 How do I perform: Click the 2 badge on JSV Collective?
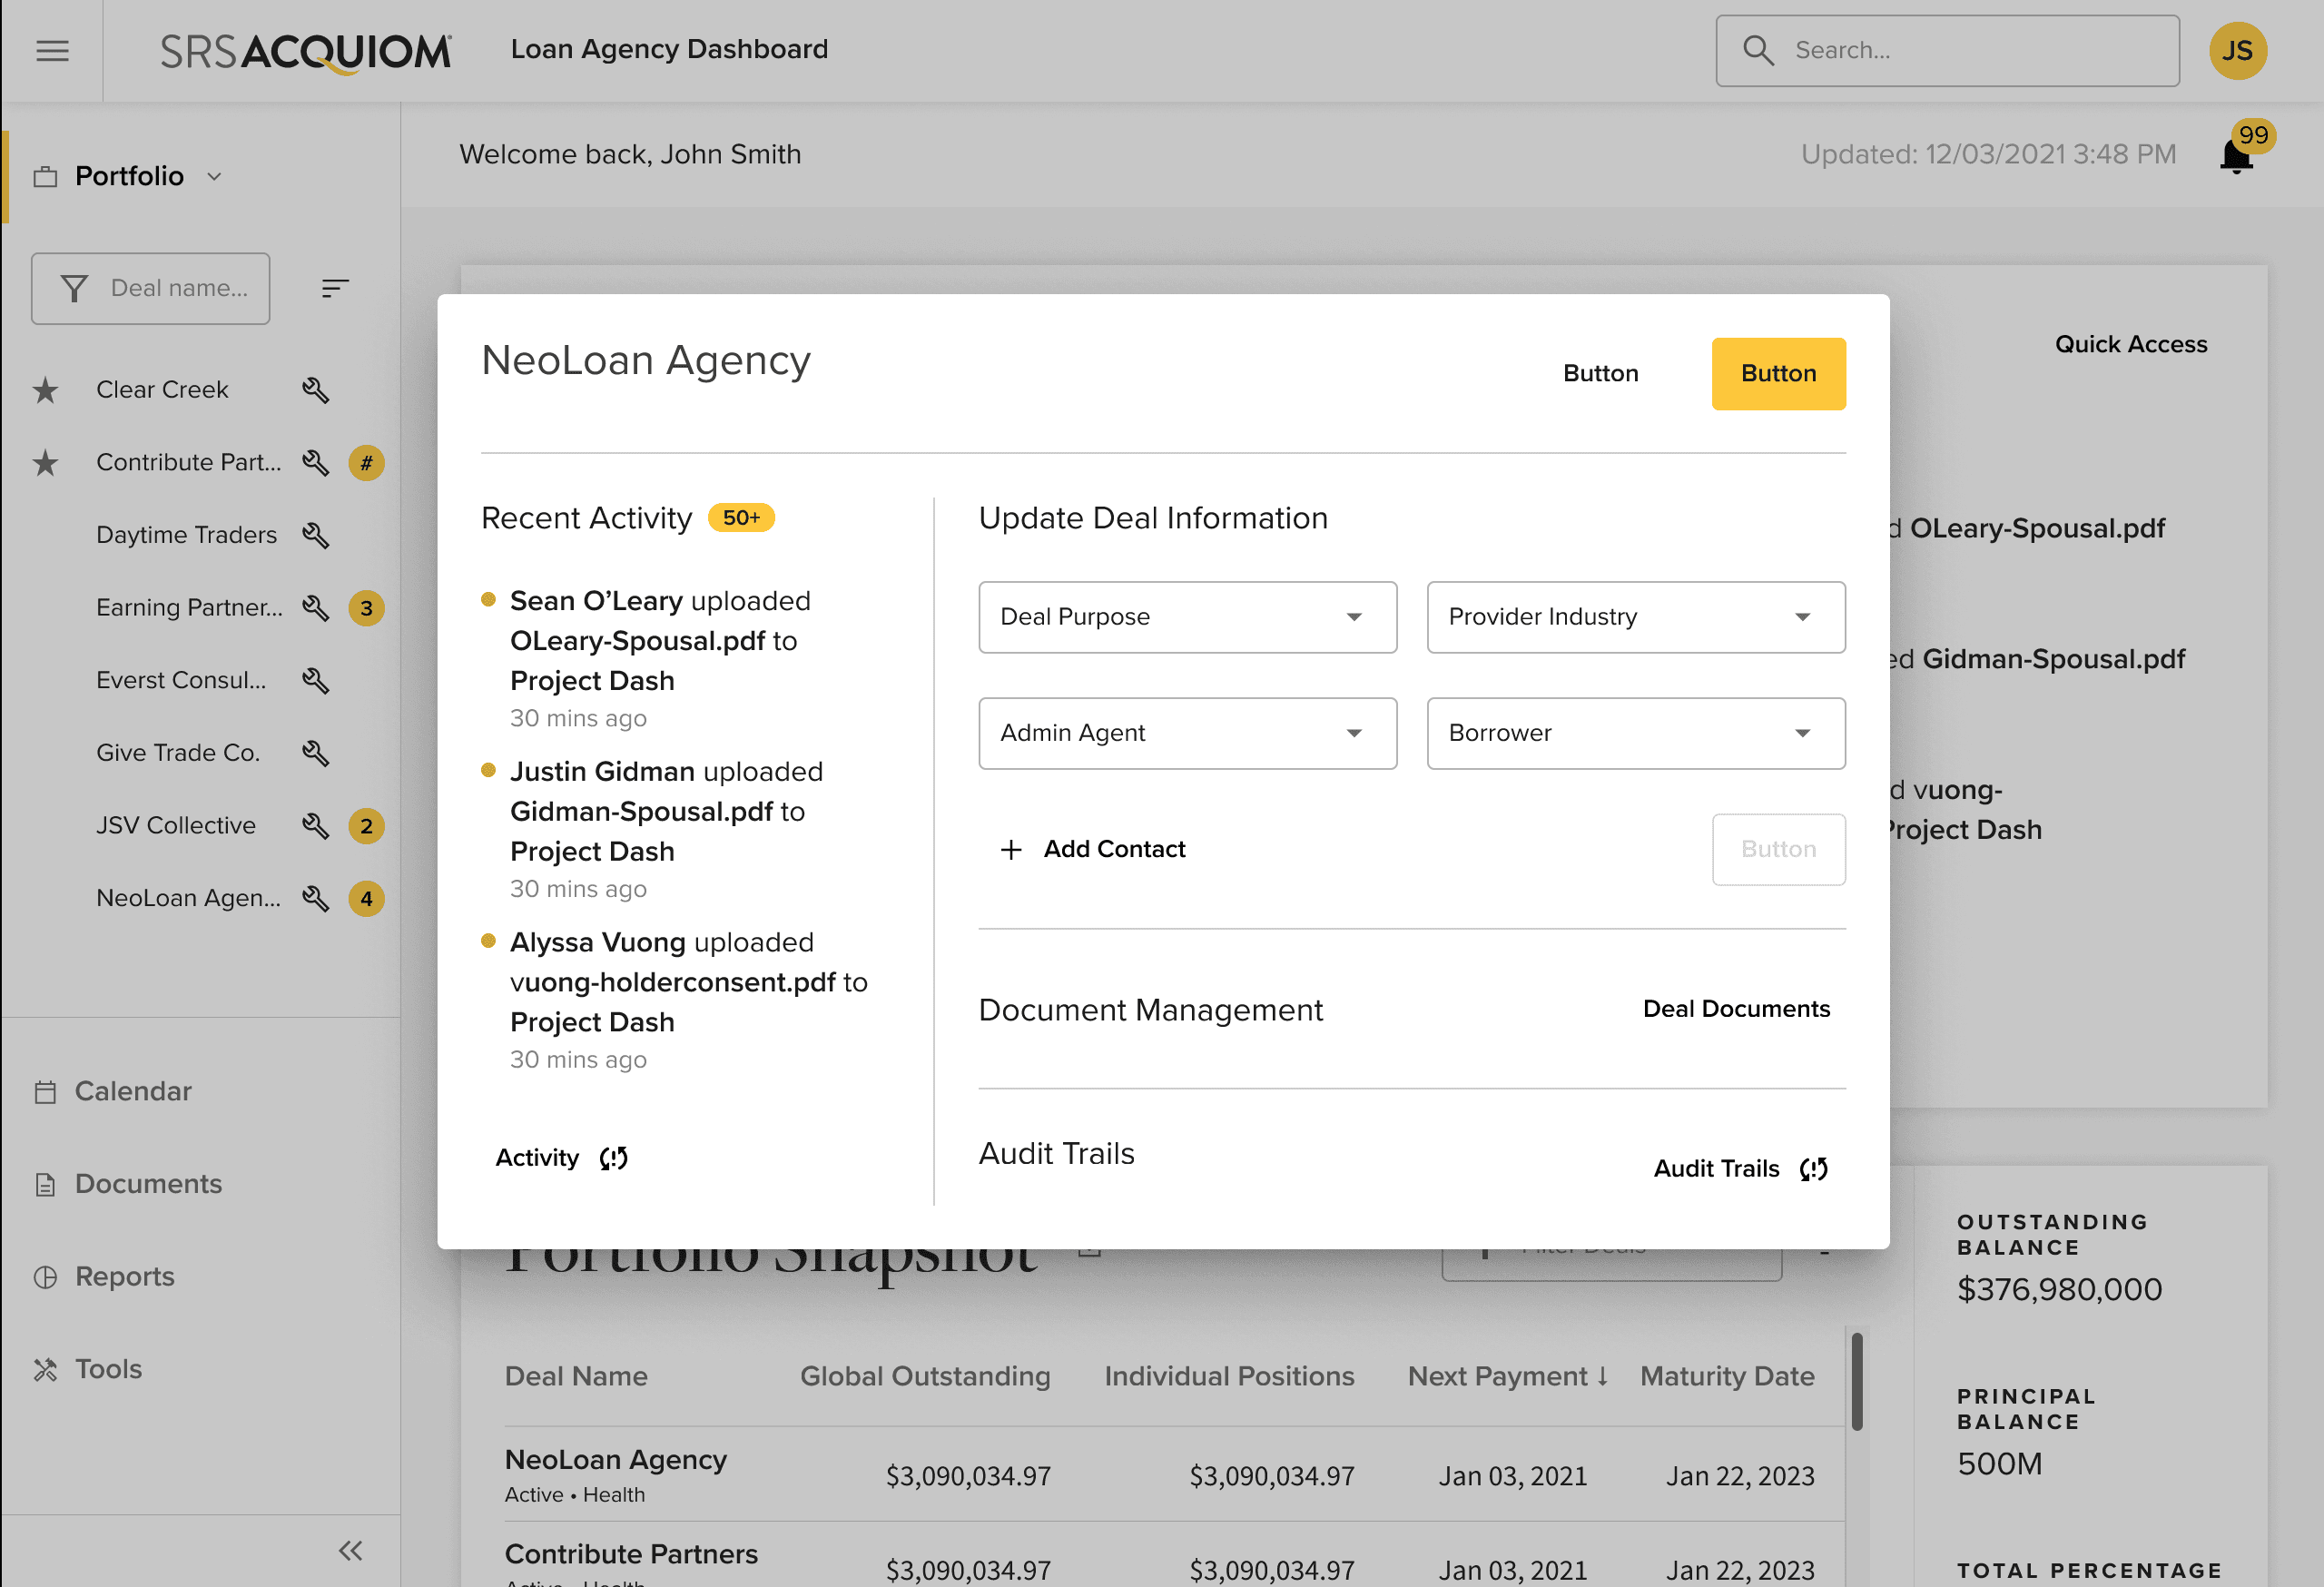pyautogui.click(x=366, y=826)
